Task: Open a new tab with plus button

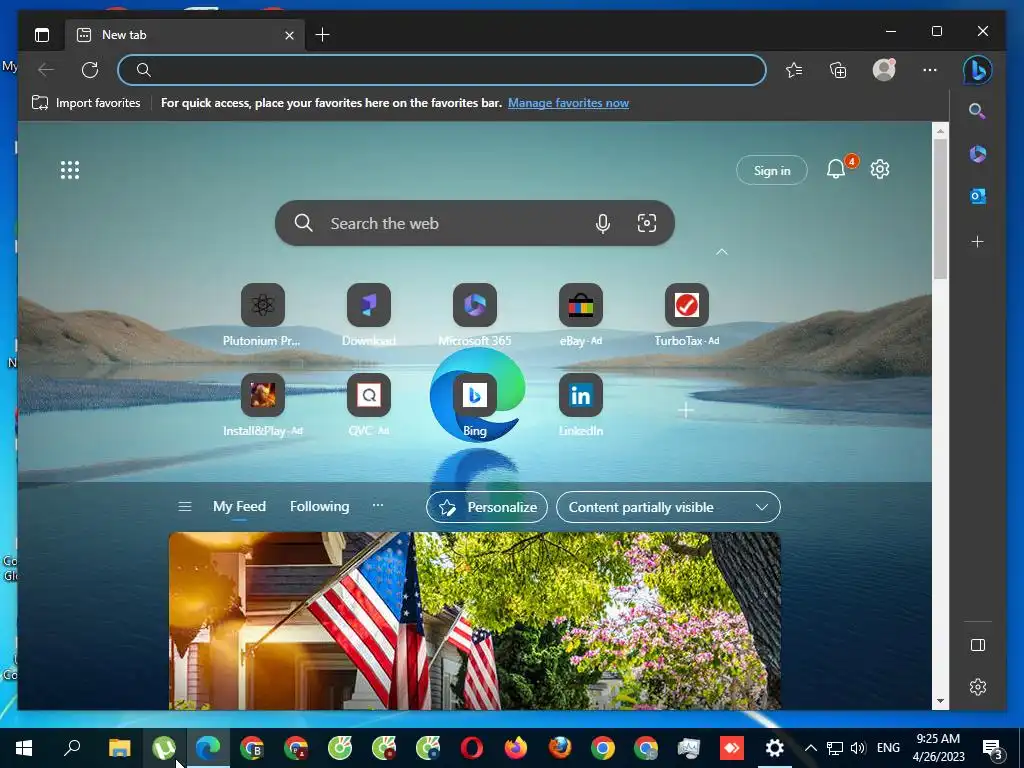Action: 322,35
